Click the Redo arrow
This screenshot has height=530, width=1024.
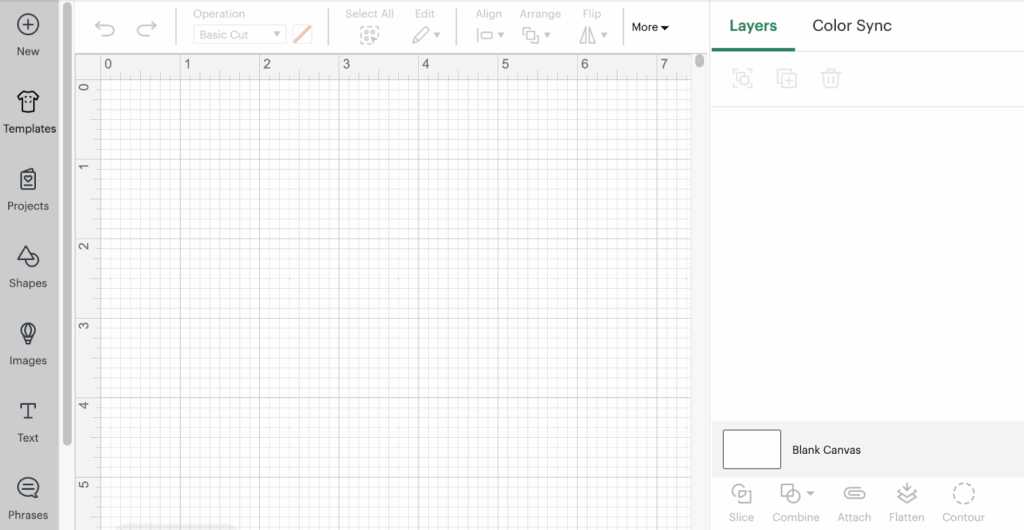pyautogui.click(x=146, y=29)
